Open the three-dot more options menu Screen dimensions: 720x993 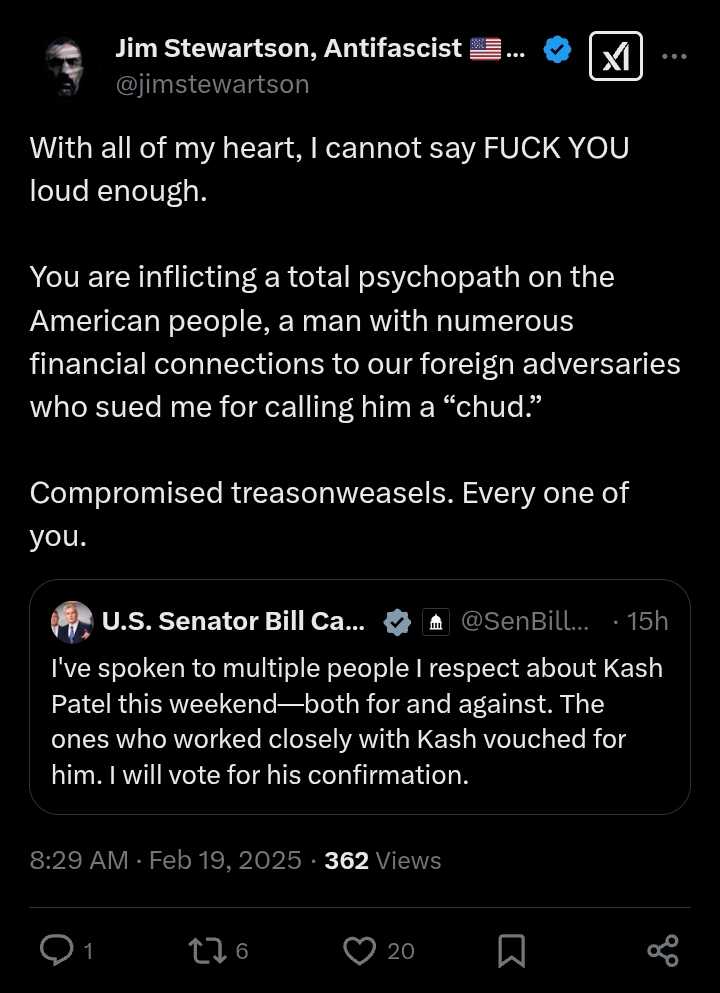point(674,56)
